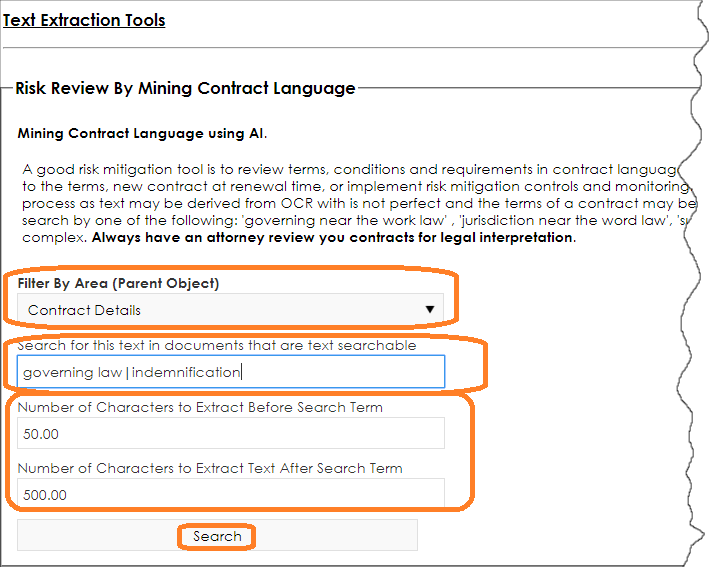Image resolution: width=717 pixels, height=567 pixels.
Task: Open the Text Extraction Tools heading link
Action: point(84,20)
